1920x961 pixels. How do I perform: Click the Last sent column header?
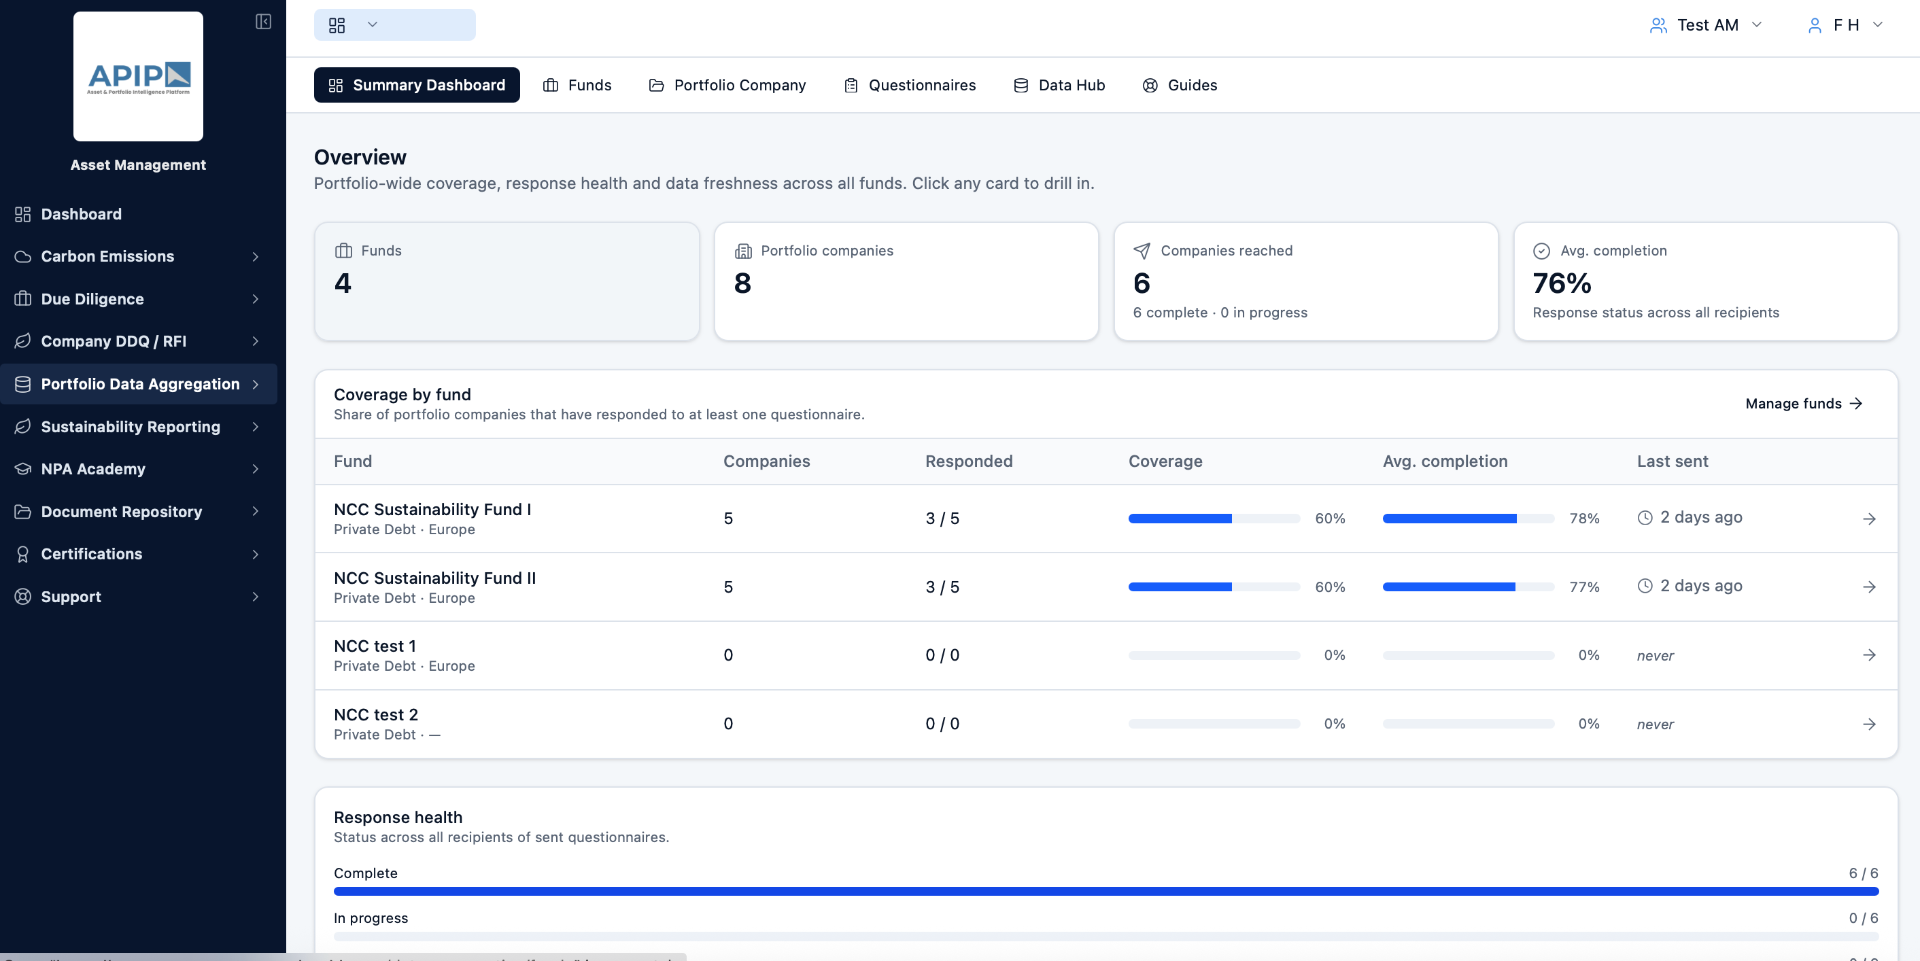(1672, 461)
